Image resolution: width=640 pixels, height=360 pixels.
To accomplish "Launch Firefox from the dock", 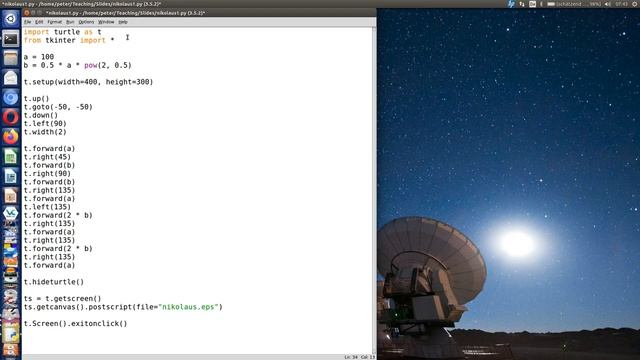I will pos(11,137).
